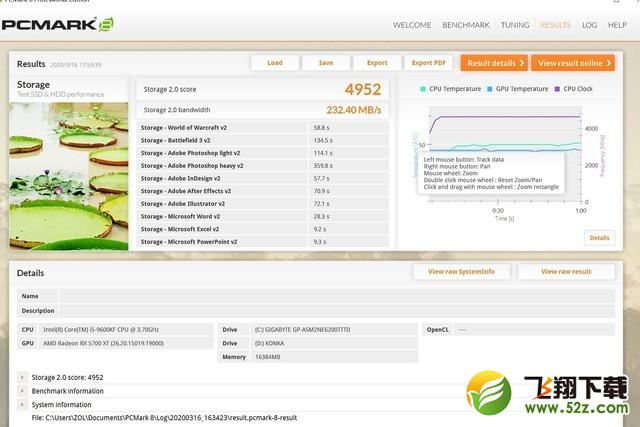This screenshot has width=640, height=427.
Task: Open Result details
Action: (494, 63)
